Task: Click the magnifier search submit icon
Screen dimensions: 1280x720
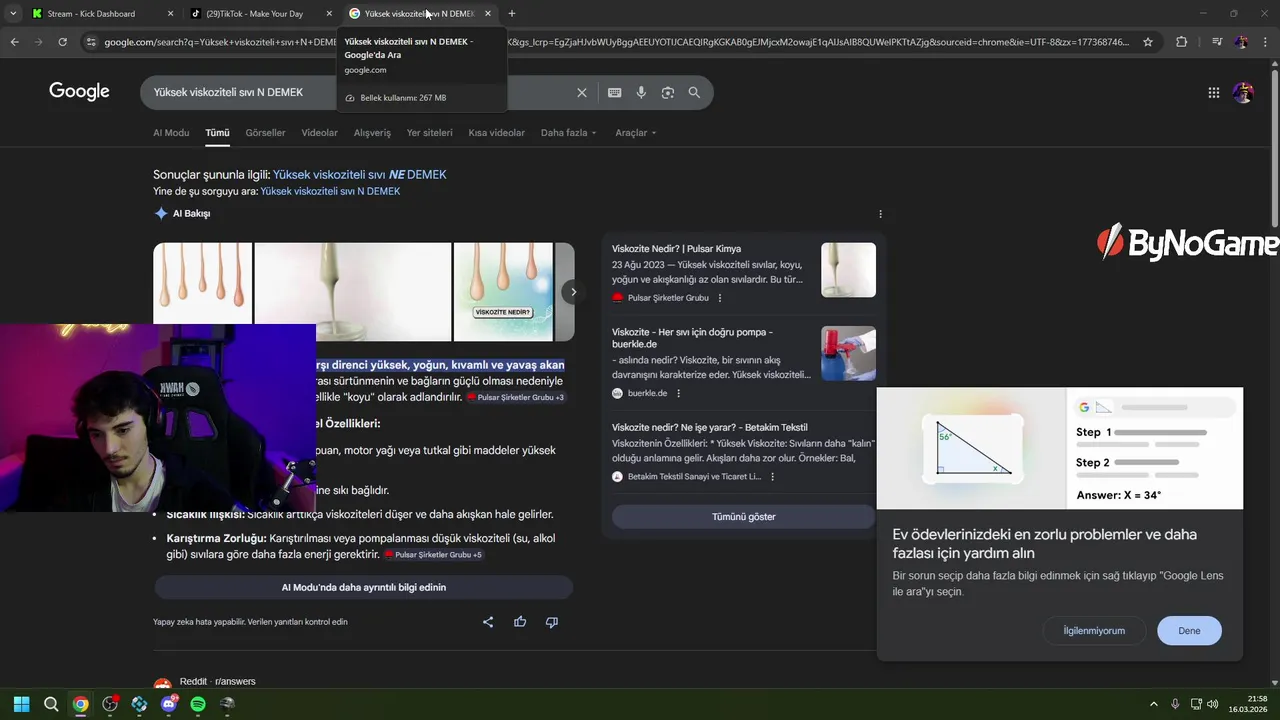Action: (x=694, y=92)
